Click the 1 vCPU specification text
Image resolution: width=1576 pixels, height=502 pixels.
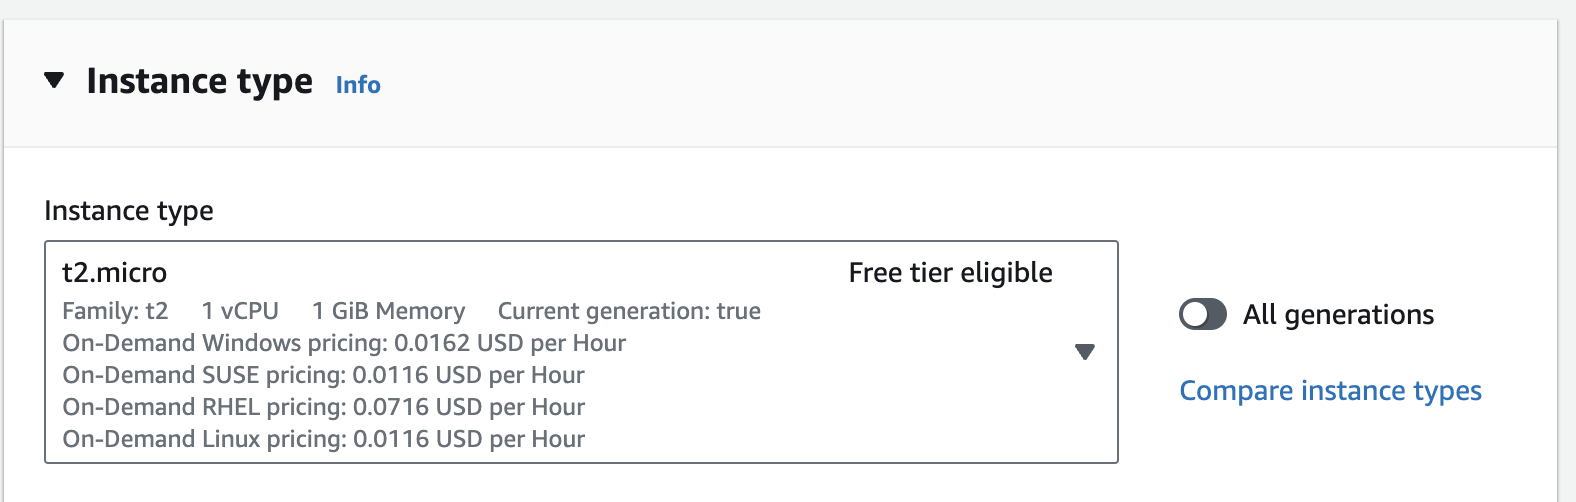pyautogui.click(x=240, y=312)
